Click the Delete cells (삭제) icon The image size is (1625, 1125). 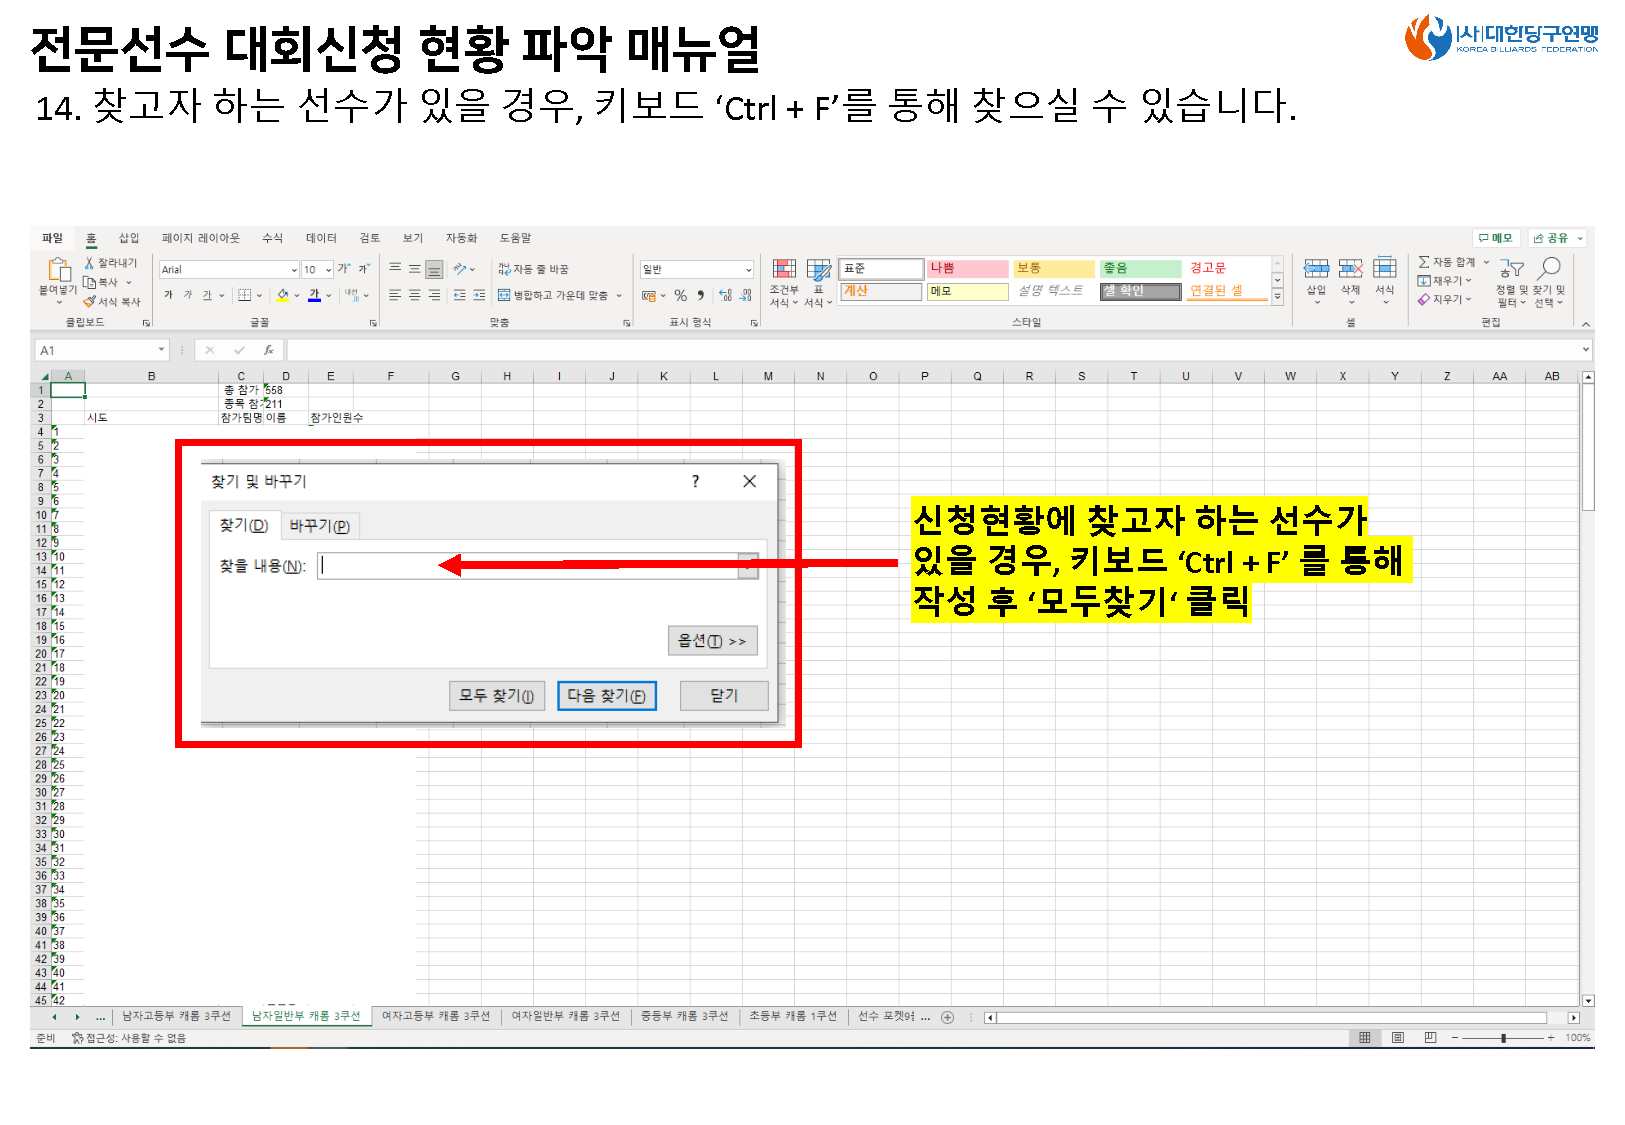pyautogui.click(x=1351, y=268)
